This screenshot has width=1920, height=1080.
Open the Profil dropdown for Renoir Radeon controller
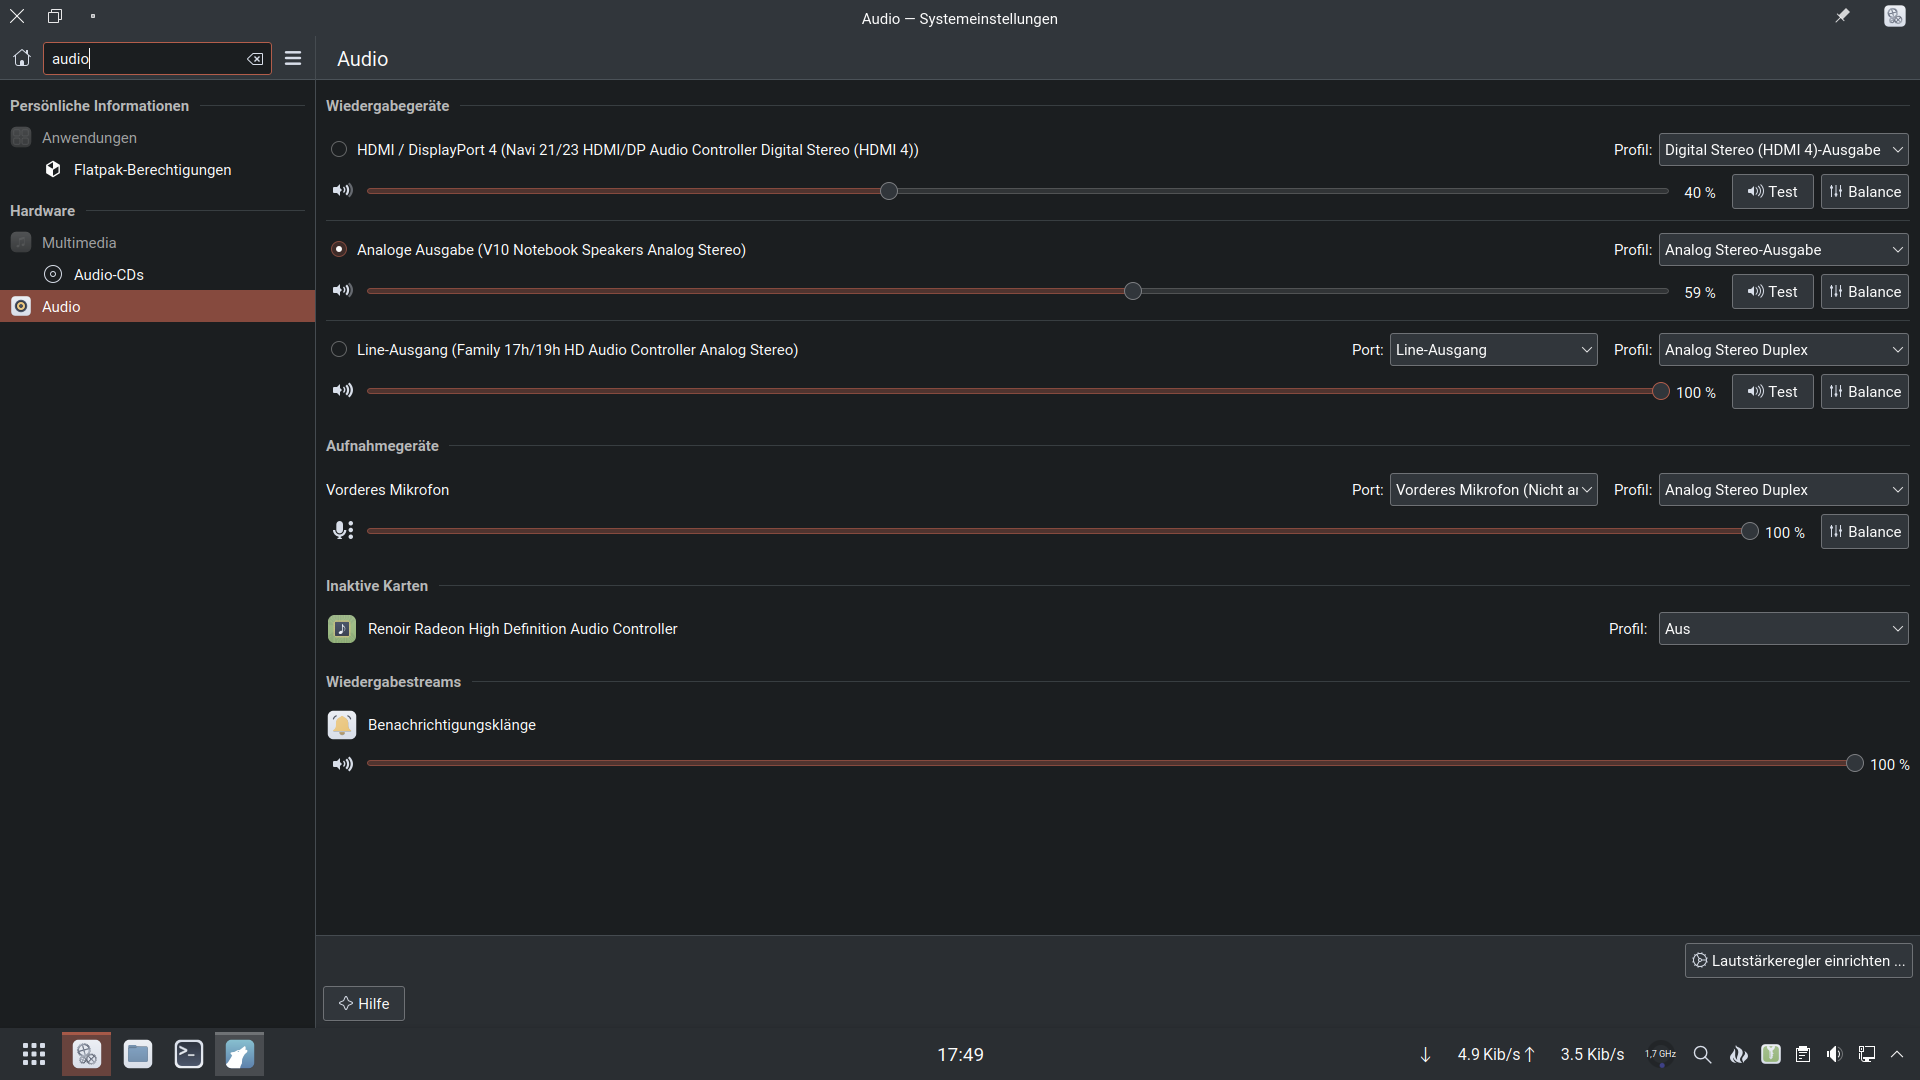[x=1783, y=629]
